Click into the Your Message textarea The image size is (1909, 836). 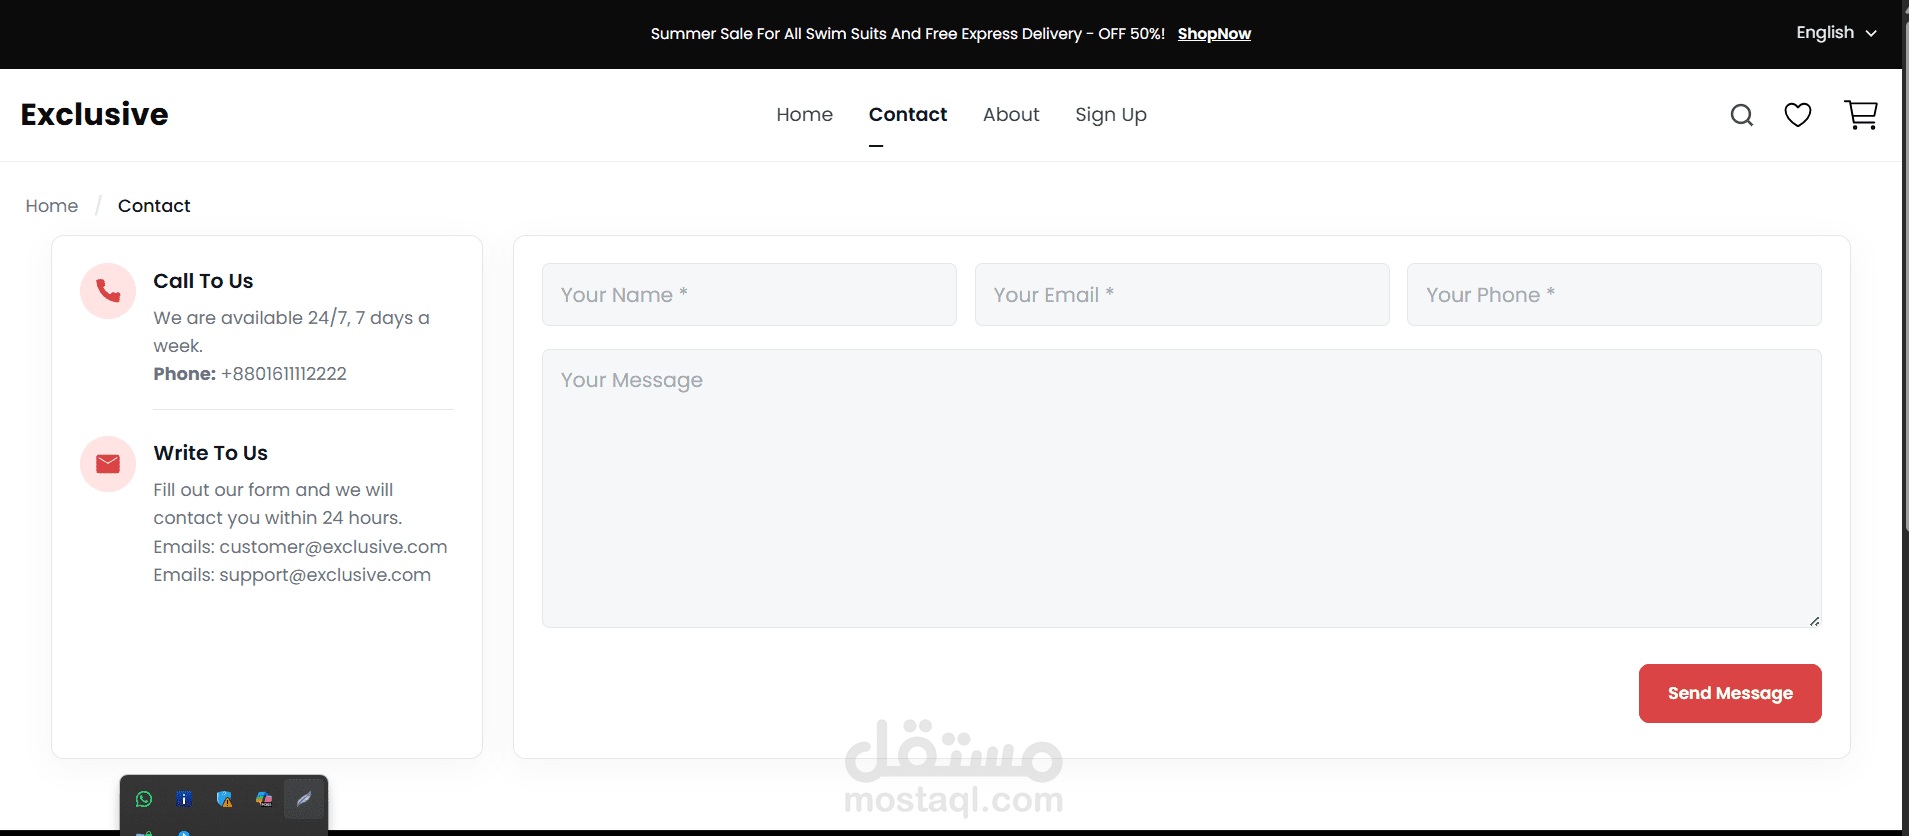[1181, 488]
